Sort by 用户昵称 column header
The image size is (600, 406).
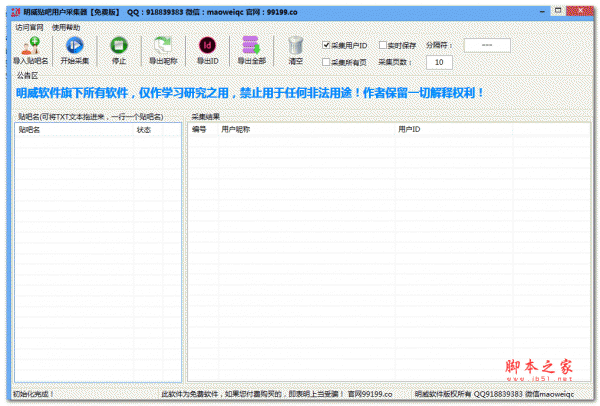pos(236,130)
